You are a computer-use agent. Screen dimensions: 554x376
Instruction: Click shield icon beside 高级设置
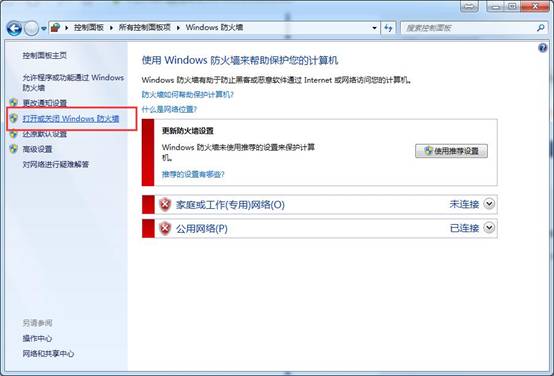pyautogui.click(x=13, y=149)
